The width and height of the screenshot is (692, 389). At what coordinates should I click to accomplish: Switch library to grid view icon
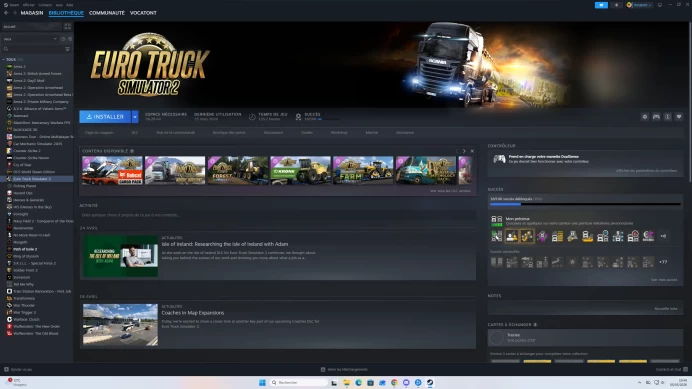point(68,26)
